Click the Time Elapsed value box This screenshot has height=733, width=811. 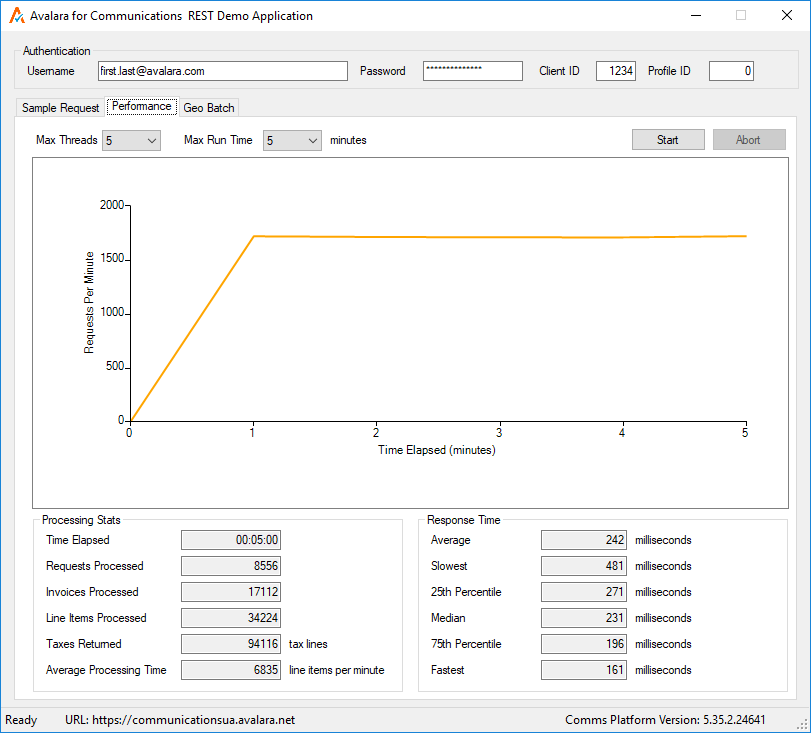pyautogui.click(x=231, y=540)
